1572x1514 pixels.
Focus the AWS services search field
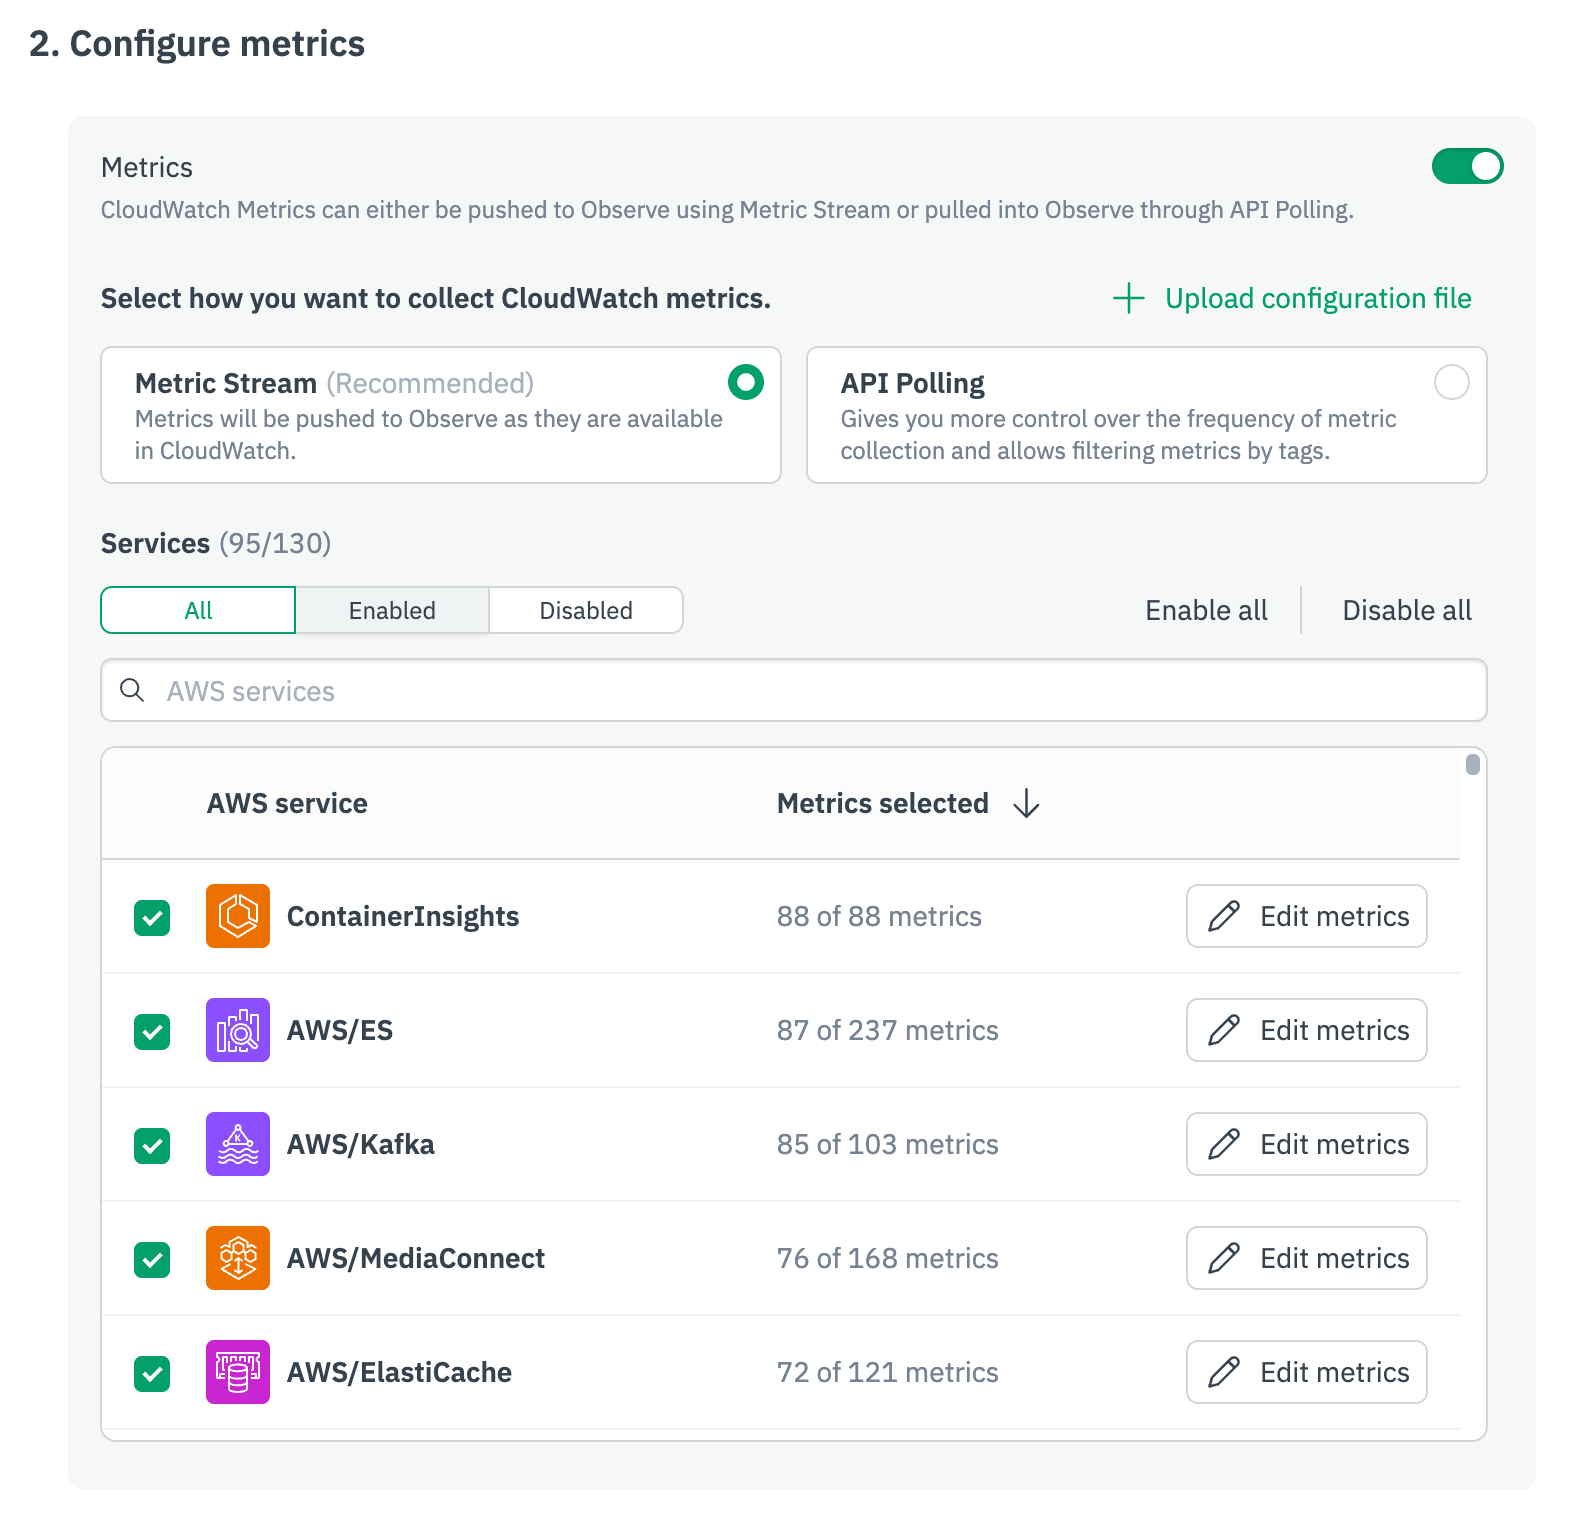pos(800,690)
